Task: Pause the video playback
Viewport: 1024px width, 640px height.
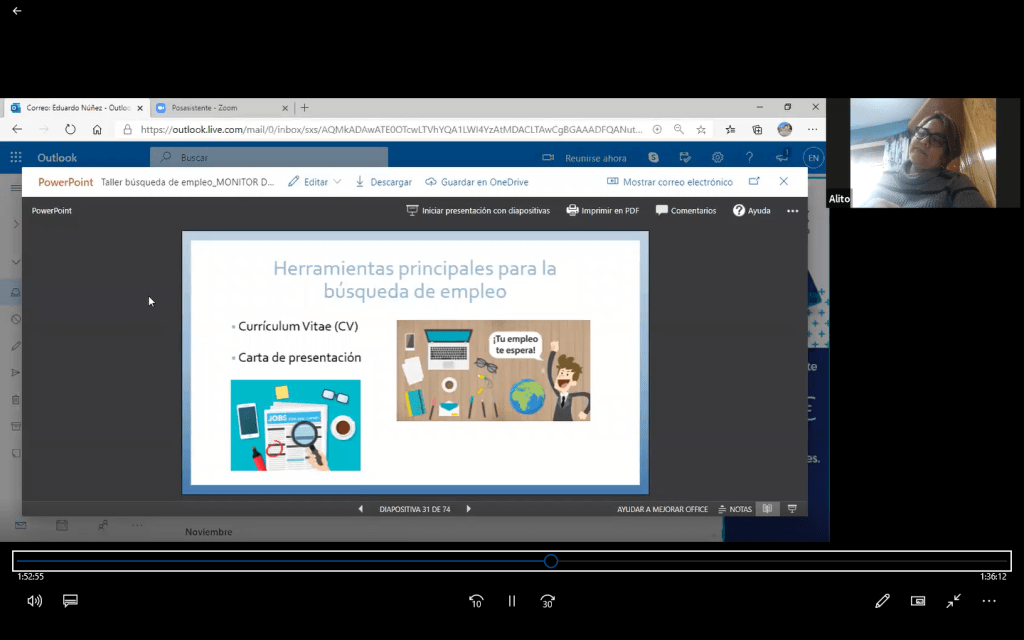Action: [x=512, y=601]
